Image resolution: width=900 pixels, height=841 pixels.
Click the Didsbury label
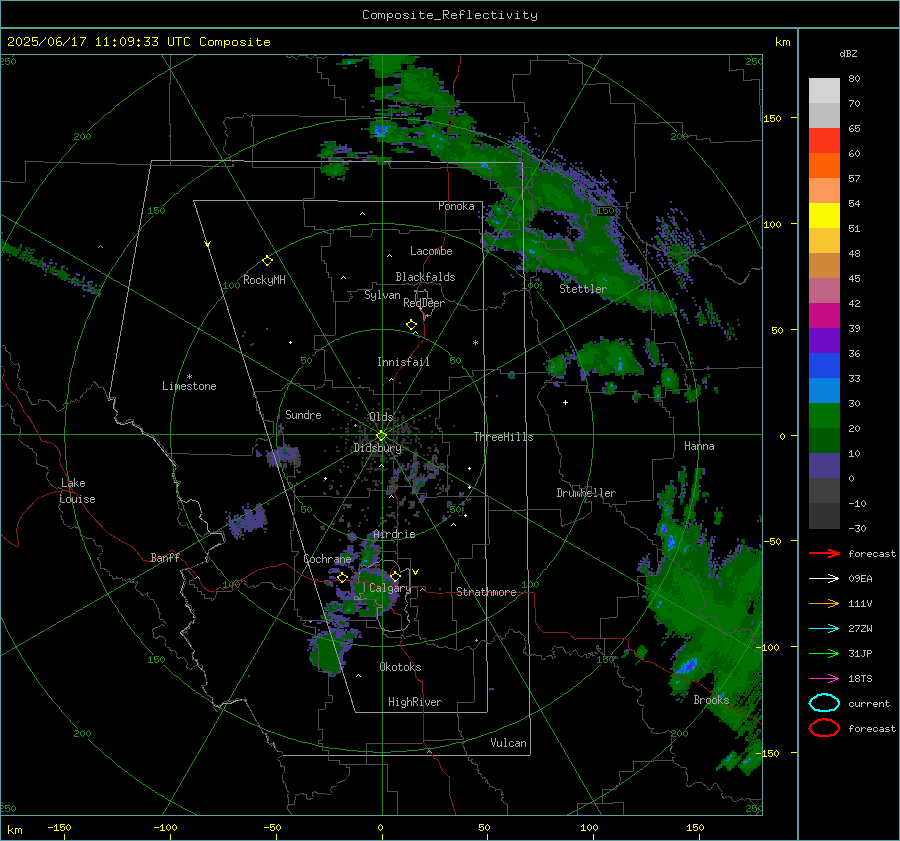pos(377,448)
